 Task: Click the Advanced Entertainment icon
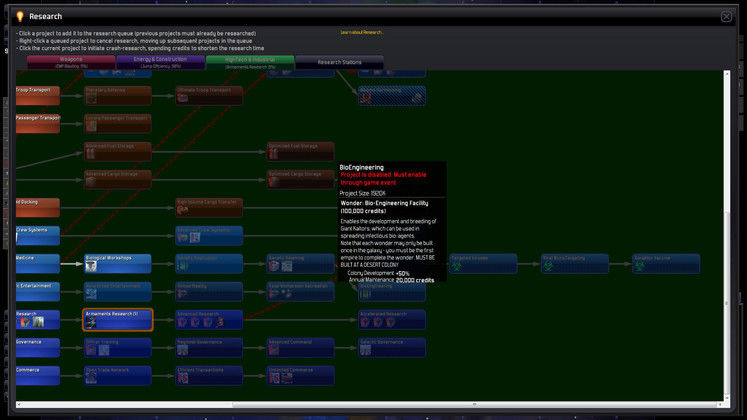(91, 295)
